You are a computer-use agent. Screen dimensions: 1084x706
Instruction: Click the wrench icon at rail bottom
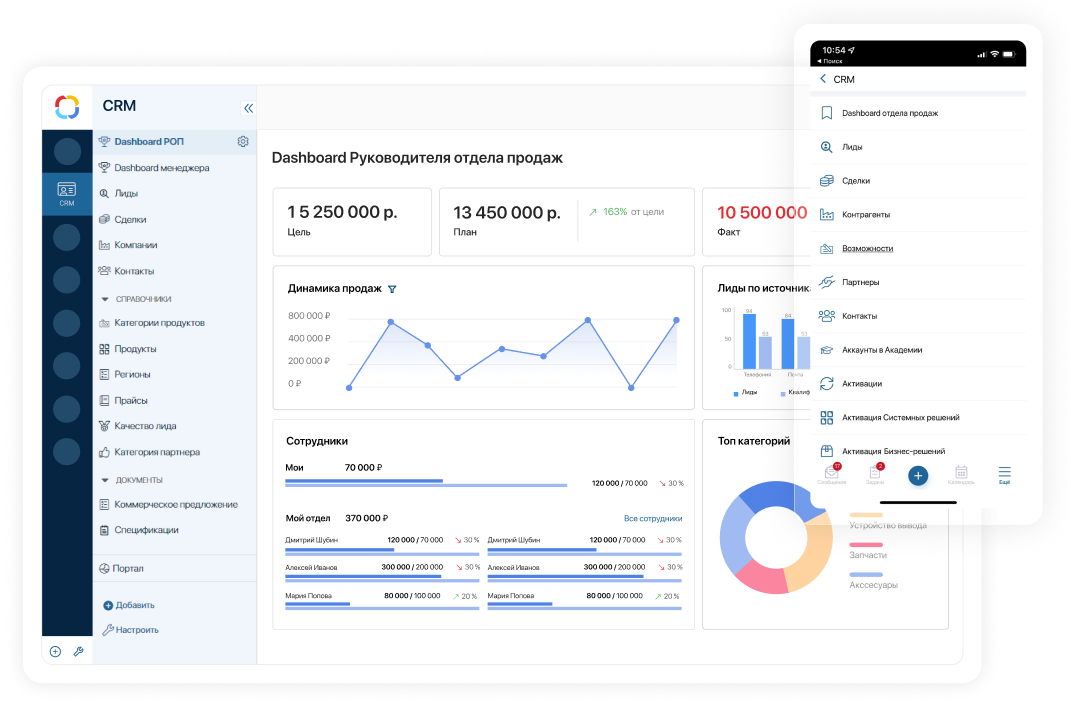point(79,651)
